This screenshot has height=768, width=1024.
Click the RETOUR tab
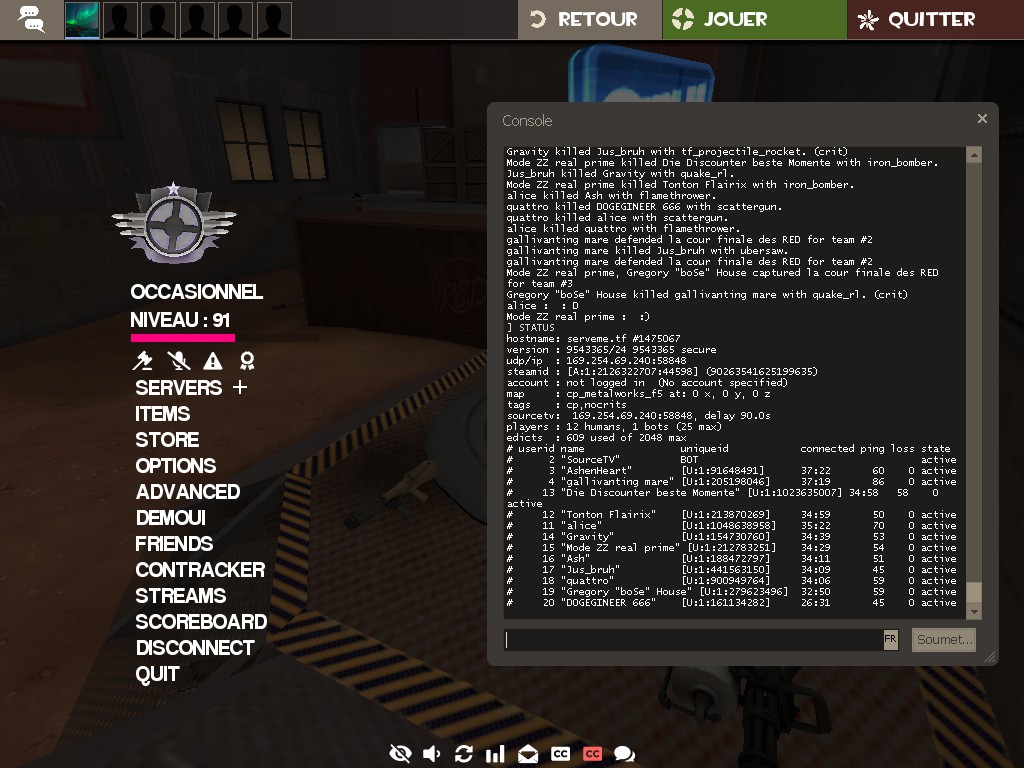pos(589,19)
